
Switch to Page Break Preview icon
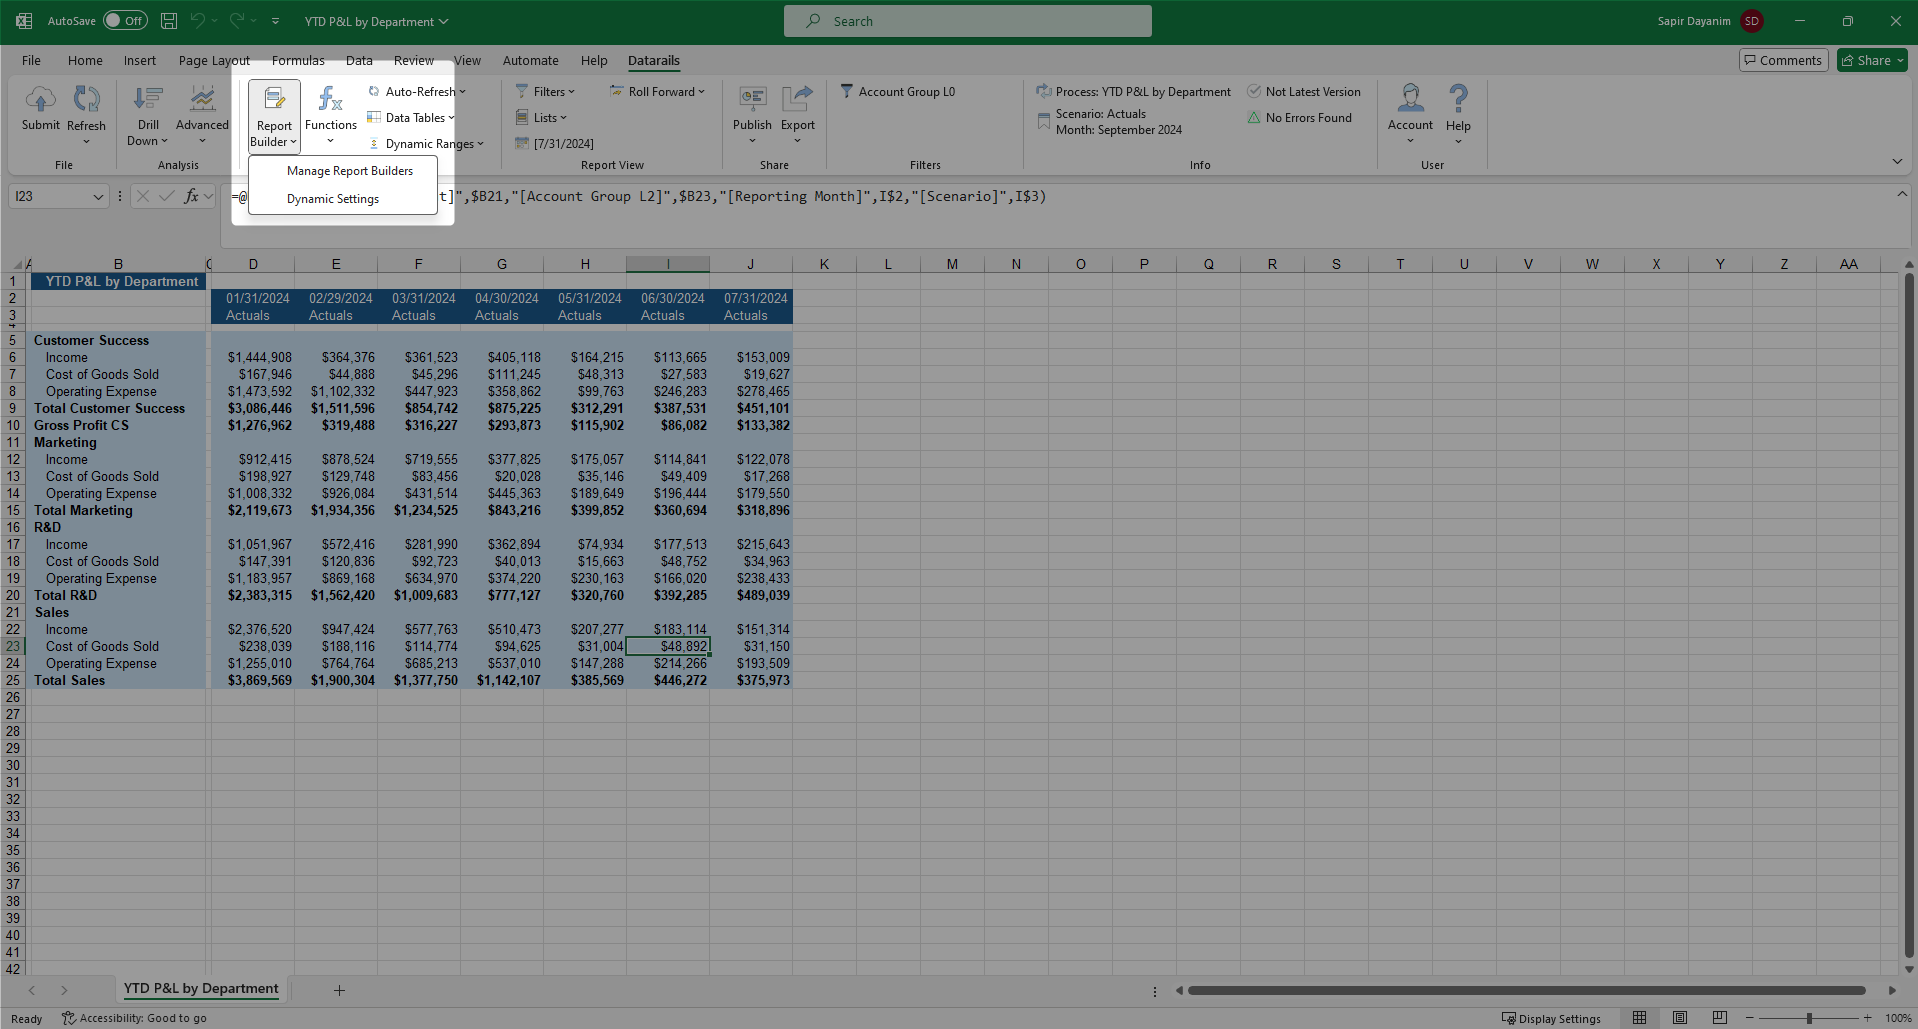pos(1720,1018)
